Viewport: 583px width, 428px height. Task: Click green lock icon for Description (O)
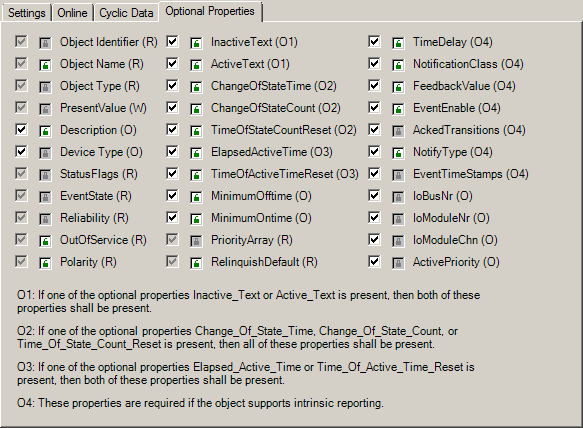click(45, 131)
